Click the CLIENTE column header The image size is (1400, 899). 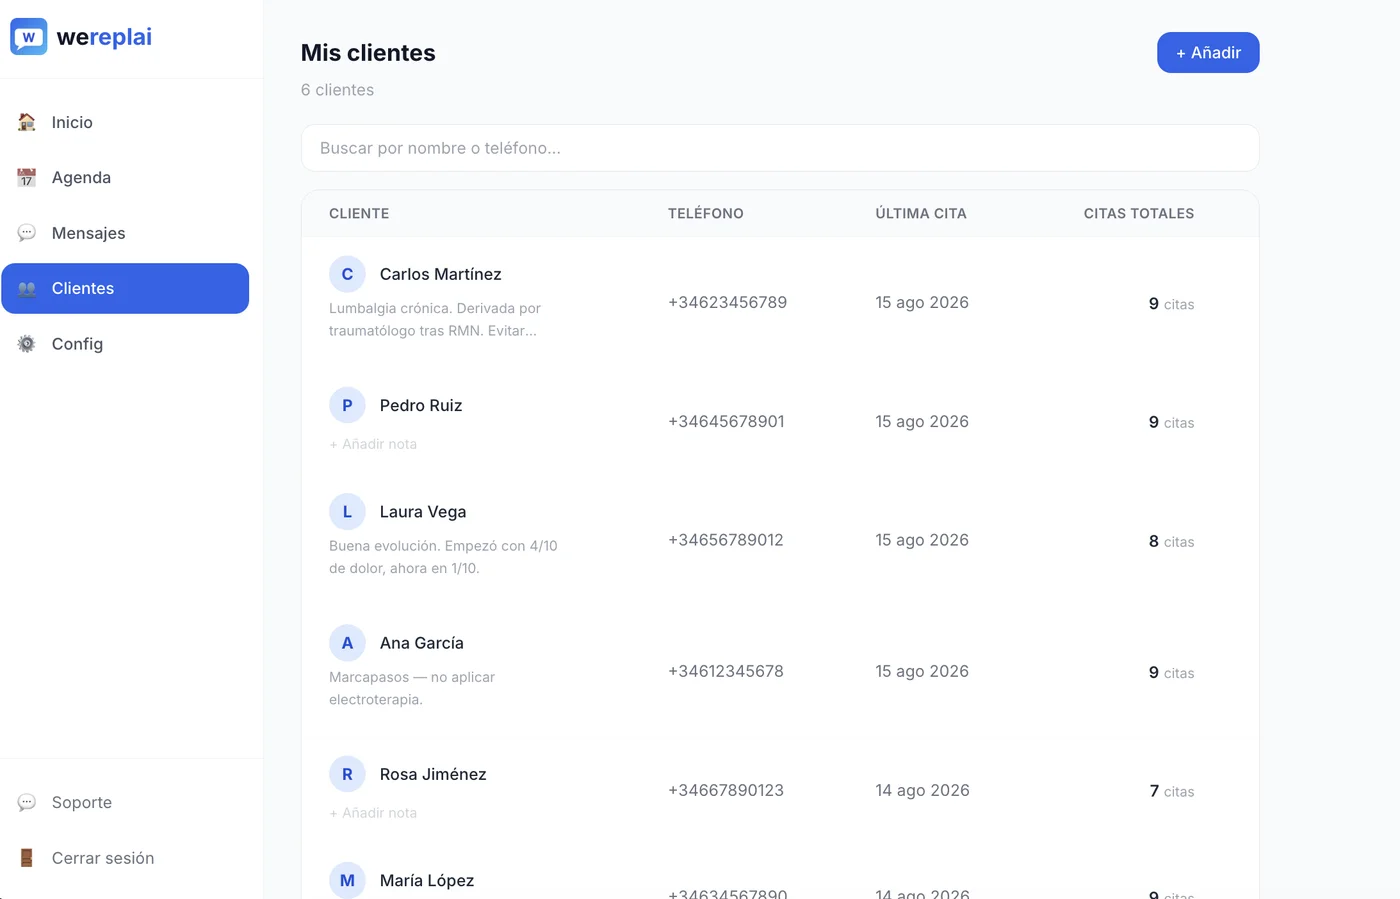pos(359,213)
